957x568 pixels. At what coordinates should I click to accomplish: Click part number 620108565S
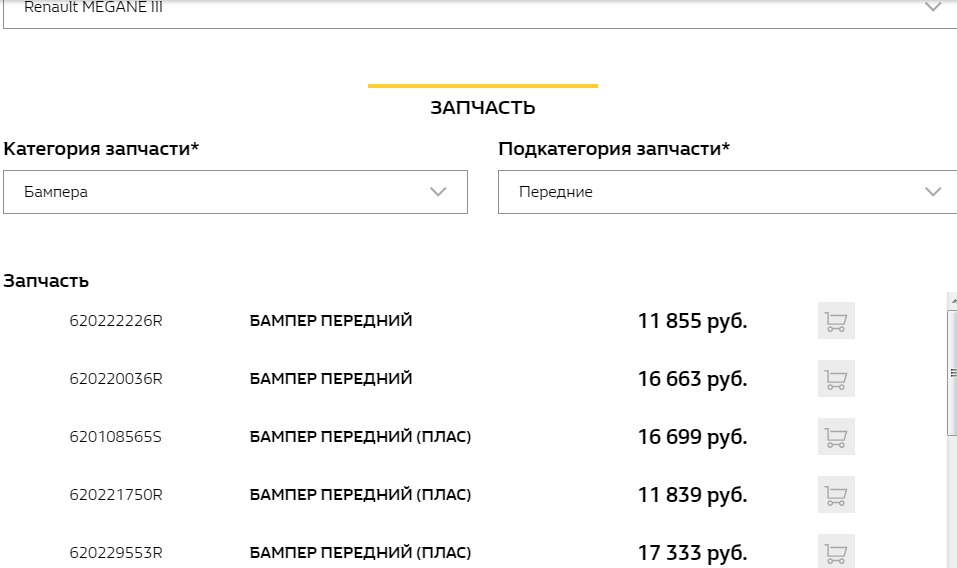point(115,437)
